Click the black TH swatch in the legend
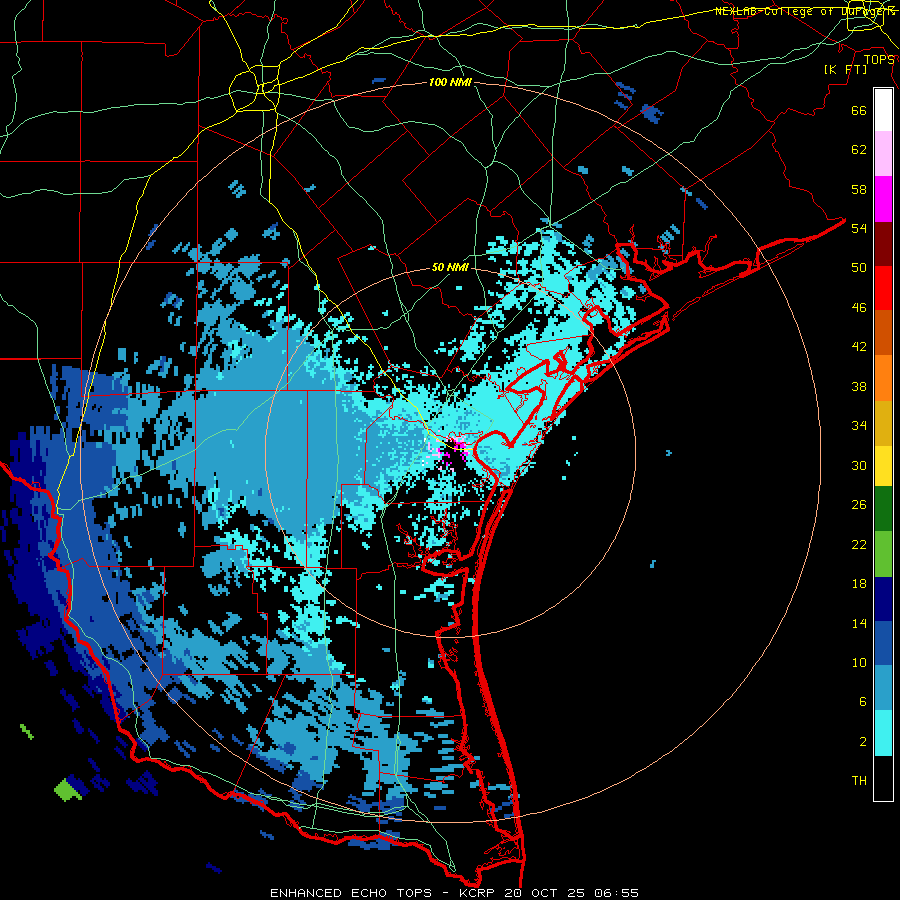The image size is (900, 900). coord(883,778)
